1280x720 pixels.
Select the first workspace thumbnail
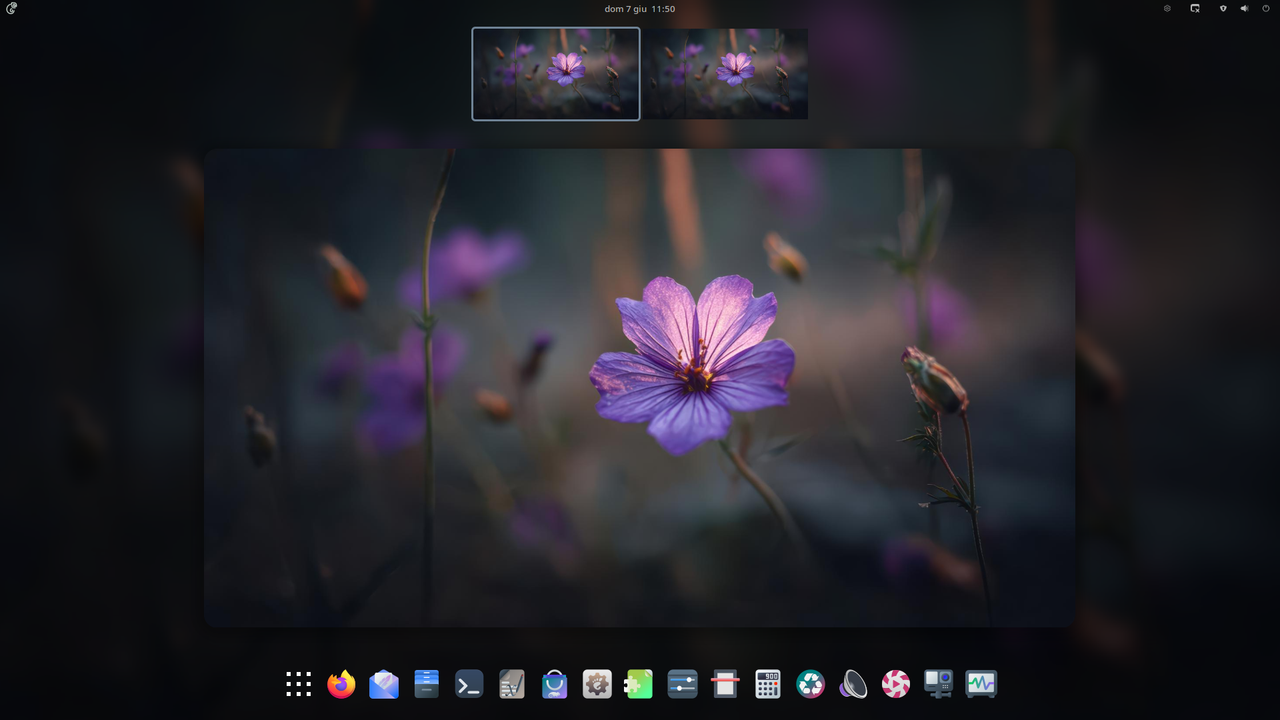tap(556, 74)
